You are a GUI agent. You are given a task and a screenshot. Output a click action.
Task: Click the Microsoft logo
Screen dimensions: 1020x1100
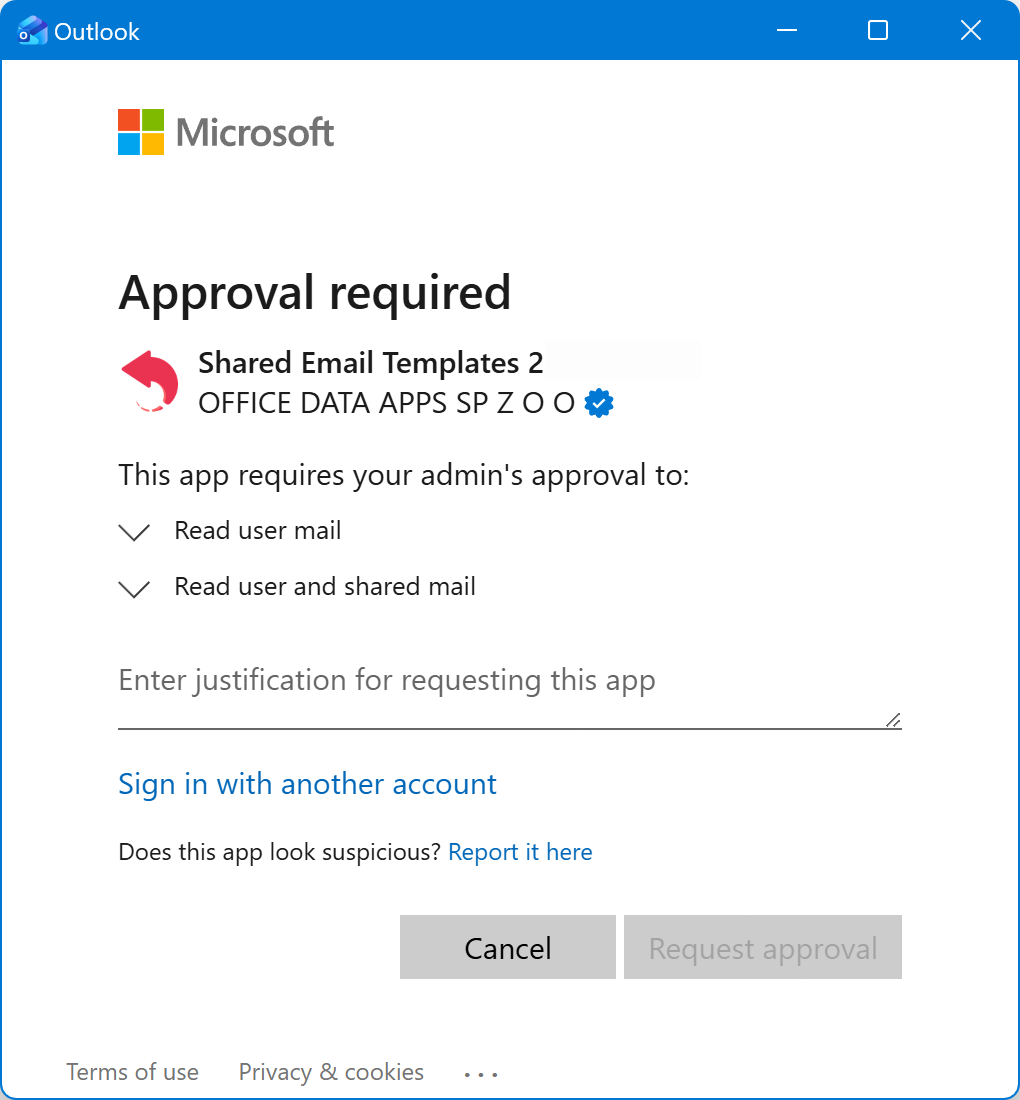pyautogui.click(x=225, y=131)
